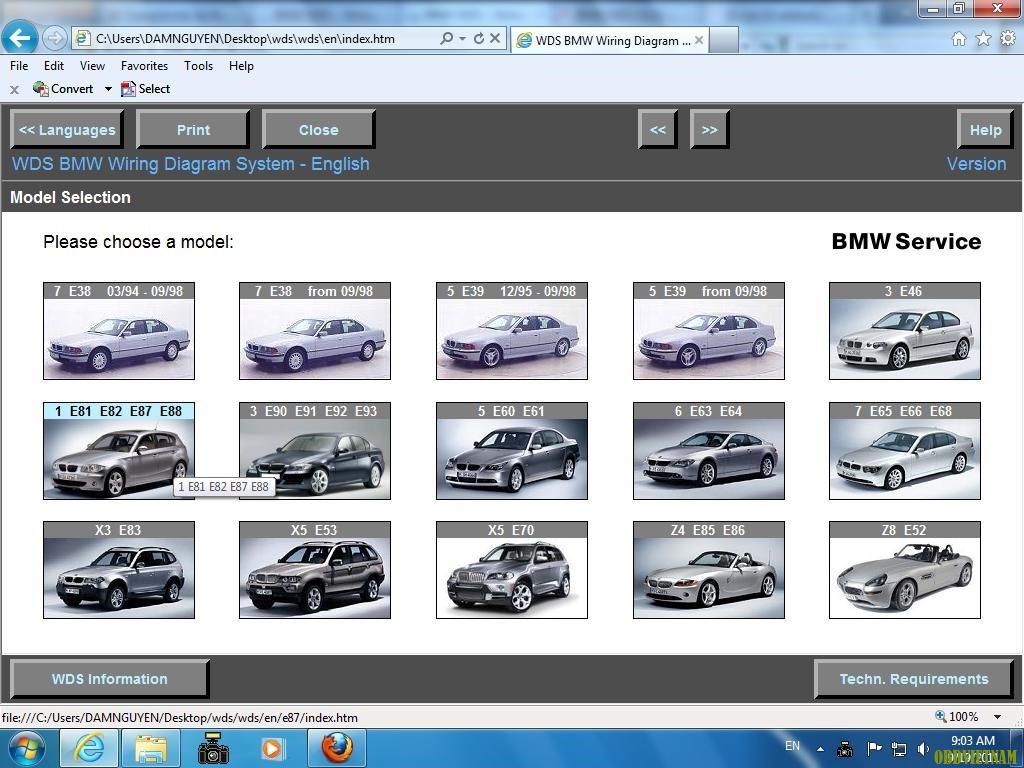Open the Favorites menu
The image size is (1024, 768).
tap(144, 66)
